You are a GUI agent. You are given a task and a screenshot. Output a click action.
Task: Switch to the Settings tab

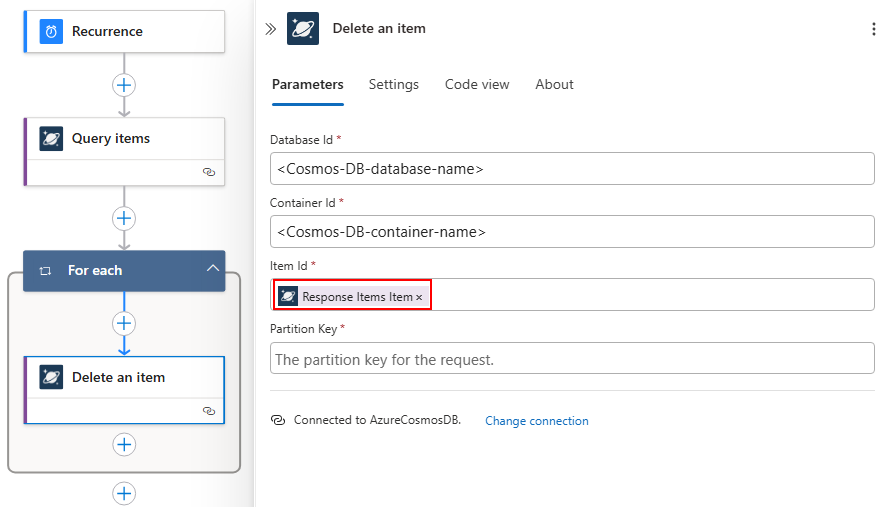point(394,85)
